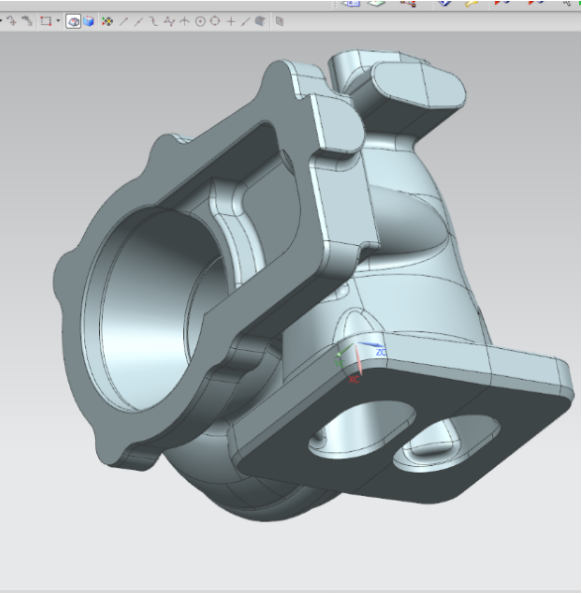Toggle Enable Snap Point icon
This screenshot has width=582, height=594.
pos(107,22)
